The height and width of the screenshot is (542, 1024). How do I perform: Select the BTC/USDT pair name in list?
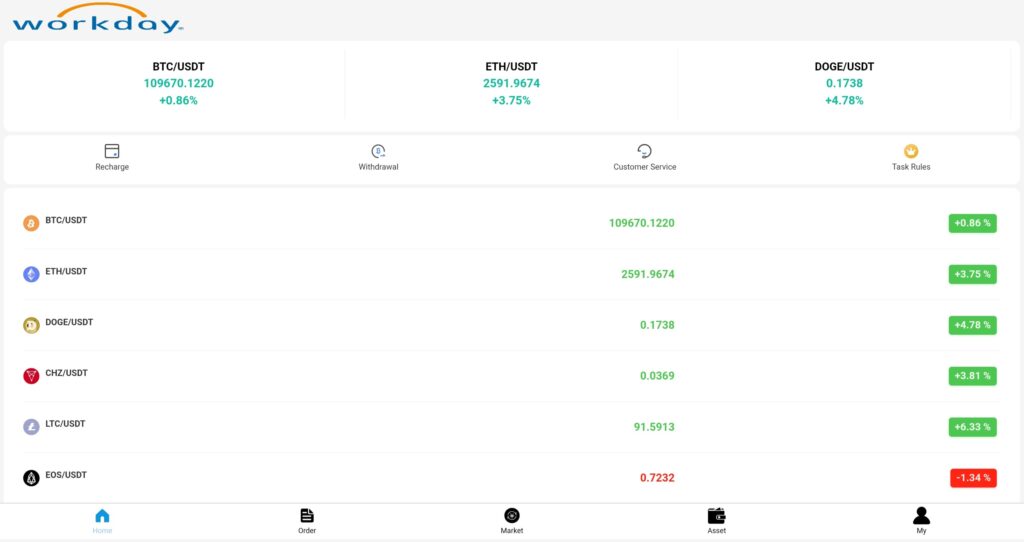click(66, 220)
